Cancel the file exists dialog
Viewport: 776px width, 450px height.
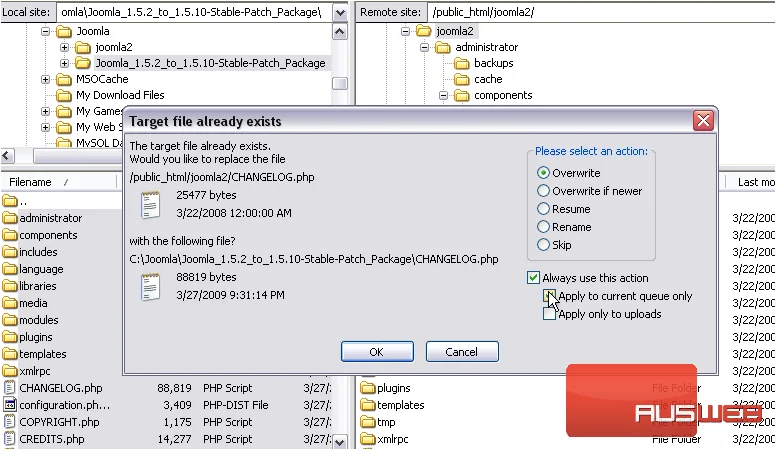click(x=462, y=351)
